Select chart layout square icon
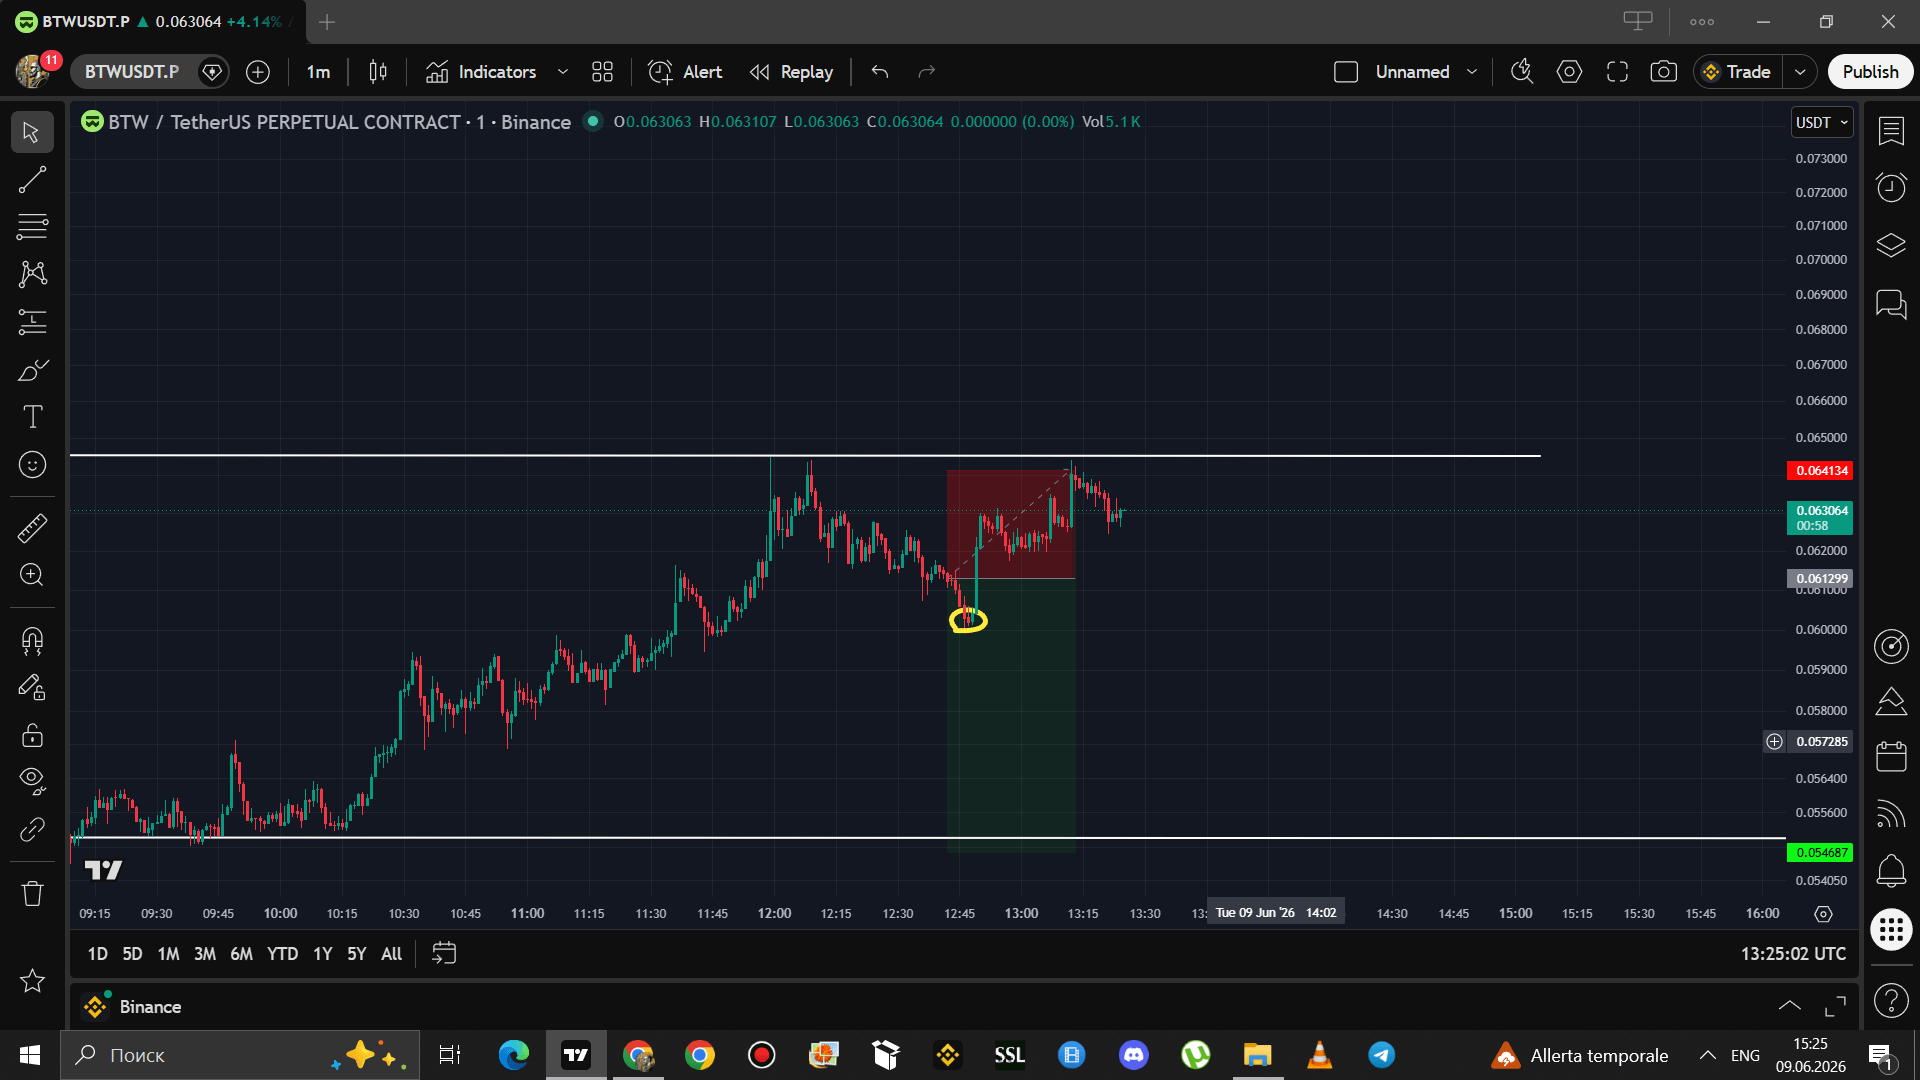 (x=1346, y=72)
